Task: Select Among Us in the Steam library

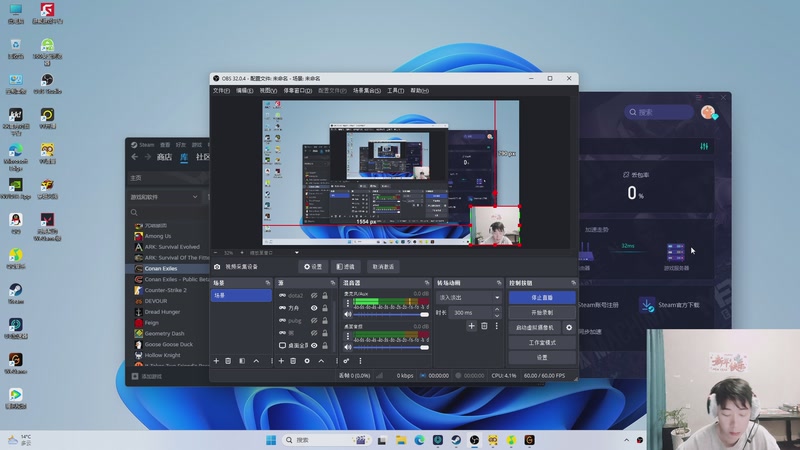Action: (x=158, y=236)
